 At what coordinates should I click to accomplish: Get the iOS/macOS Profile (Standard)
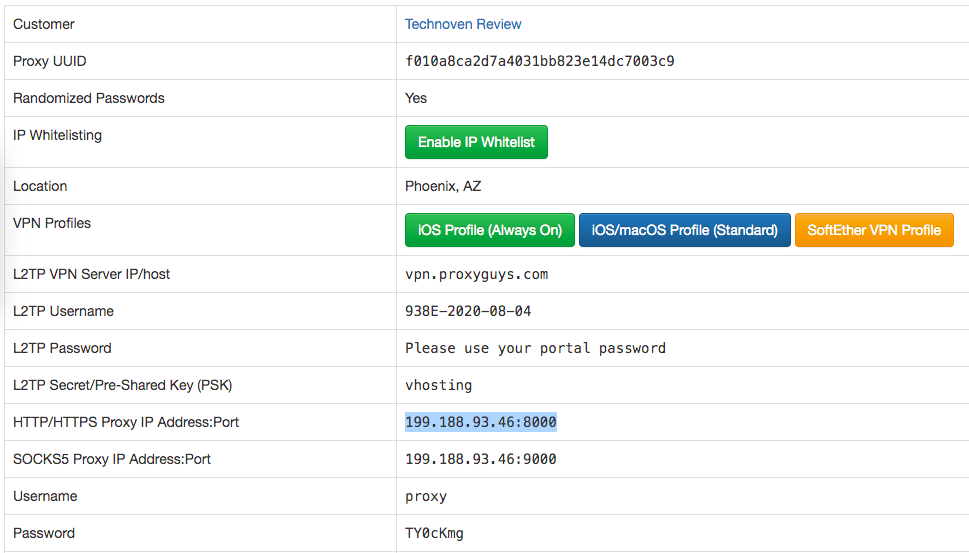tap(685, 230)
